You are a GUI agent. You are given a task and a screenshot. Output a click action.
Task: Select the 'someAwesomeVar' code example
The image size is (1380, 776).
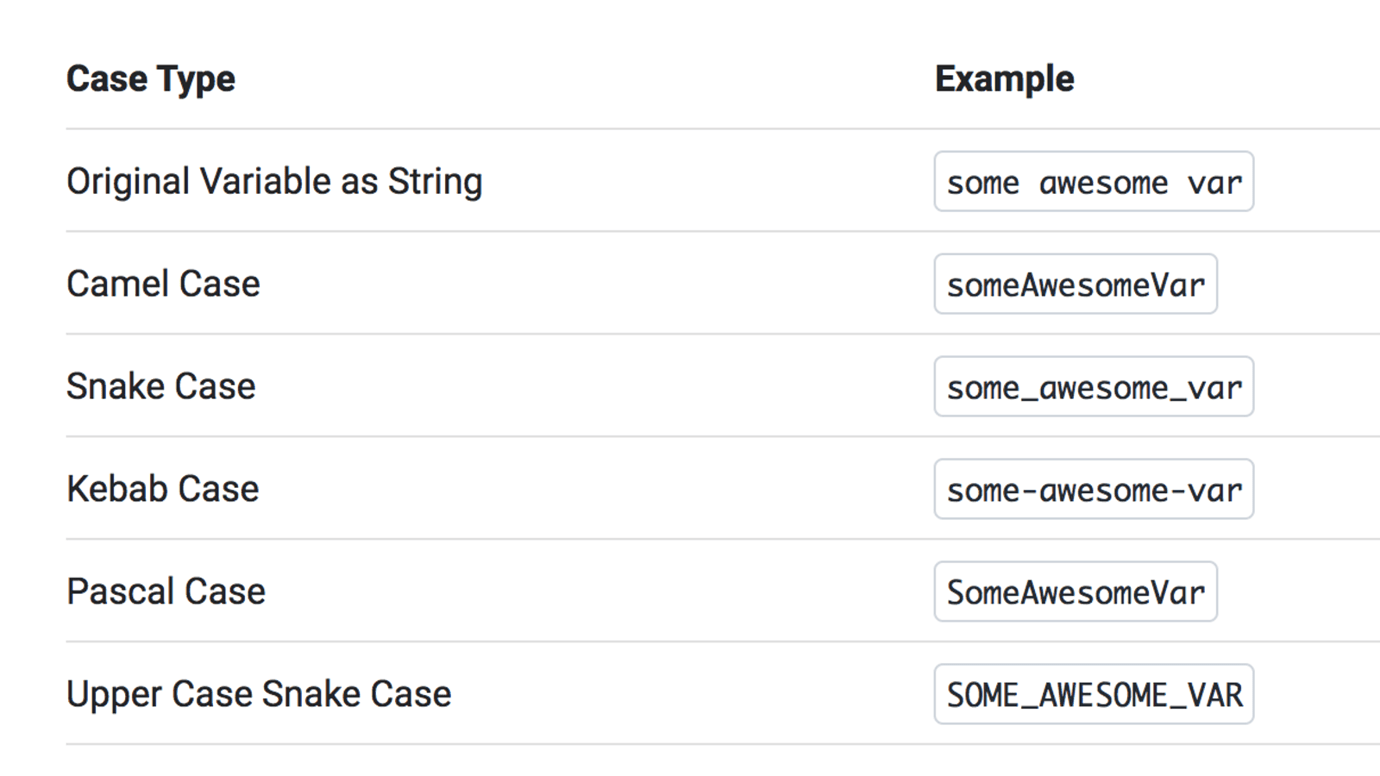[1075, 285]
